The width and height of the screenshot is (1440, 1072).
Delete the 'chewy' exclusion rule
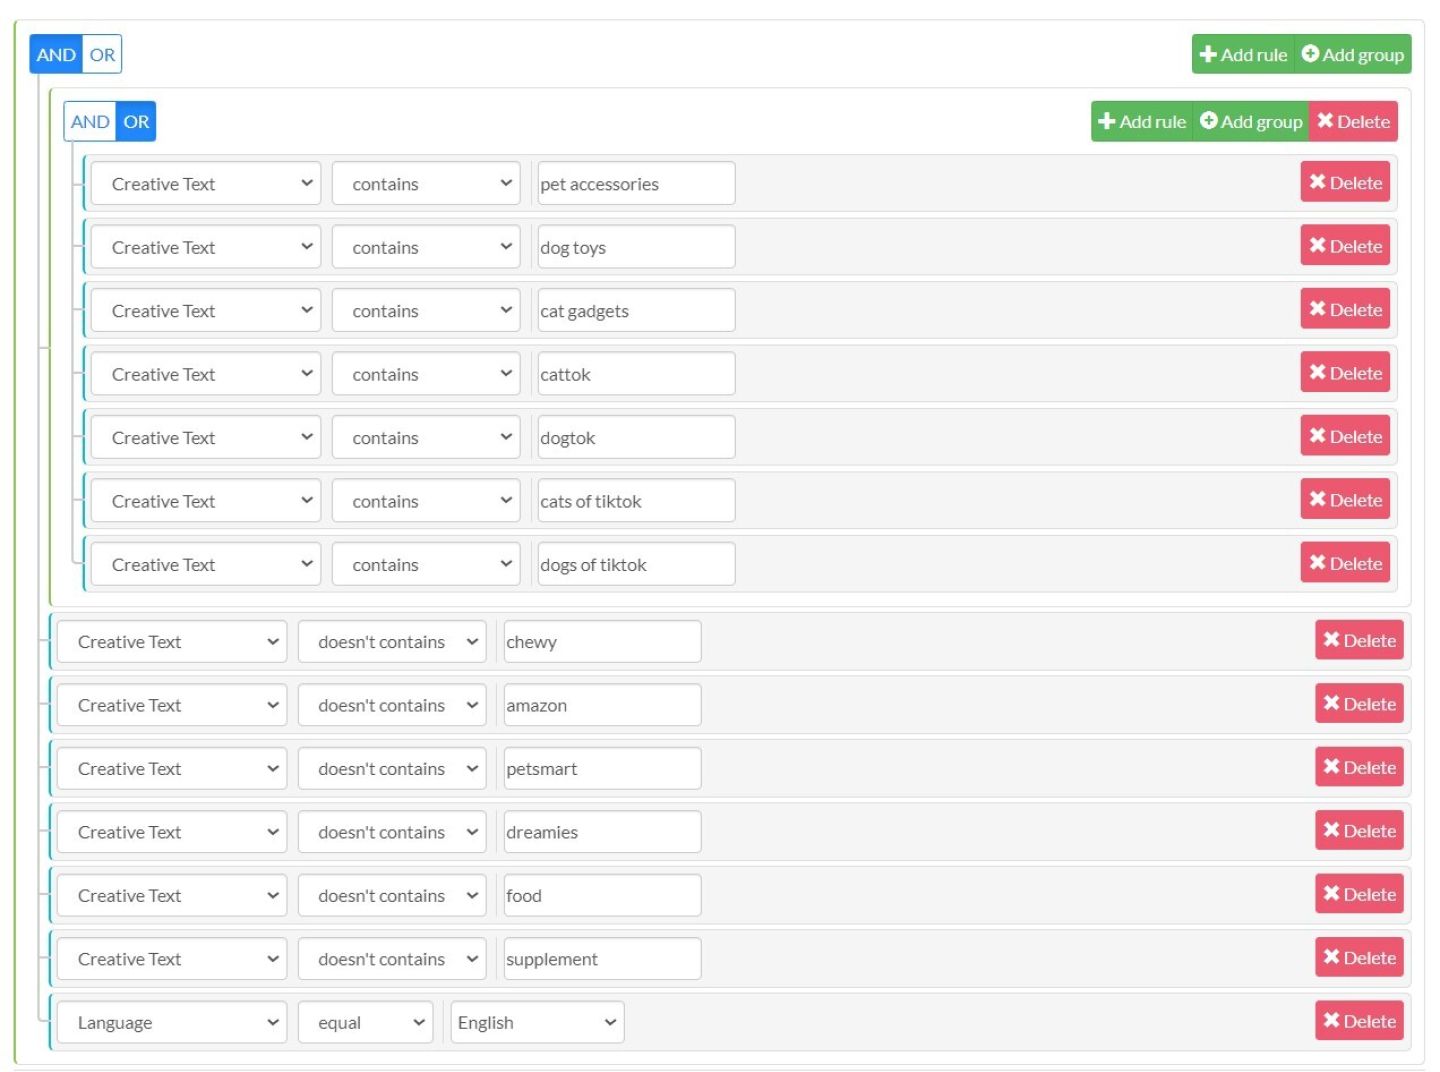pos(1359,641)
